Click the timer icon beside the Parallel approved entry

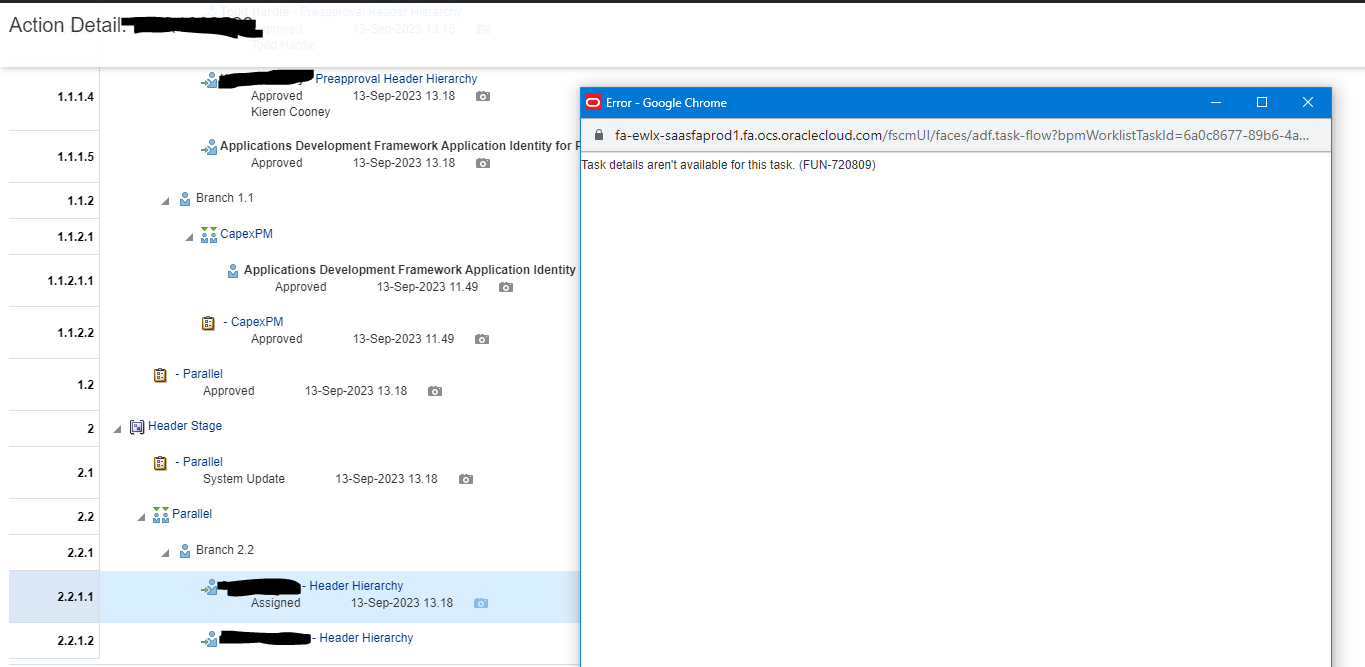coord(160,374)
